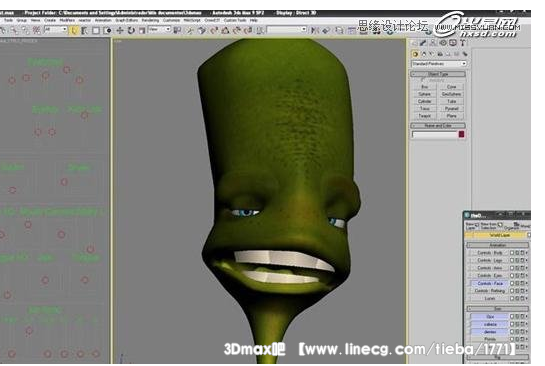Click the dark red object color swatch
This screenshot has height=366, width=545.
(x=461, y=134)
